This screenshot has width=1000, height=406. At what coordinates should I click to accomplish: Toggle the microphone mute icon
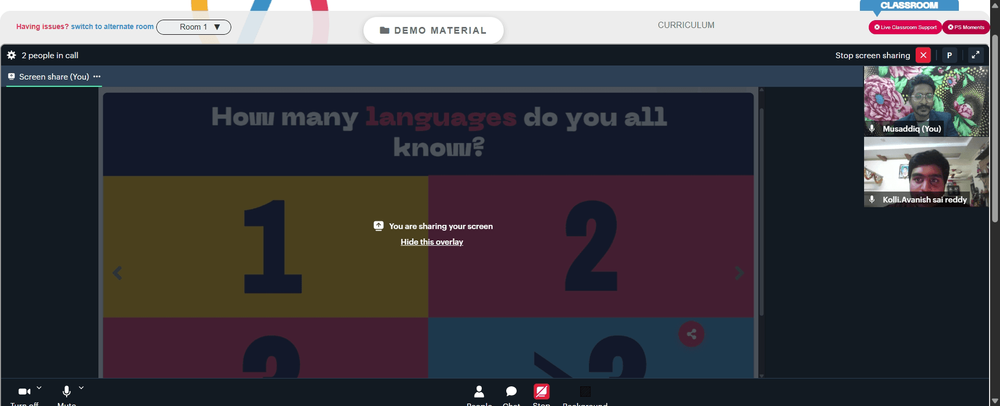point(66,391)
